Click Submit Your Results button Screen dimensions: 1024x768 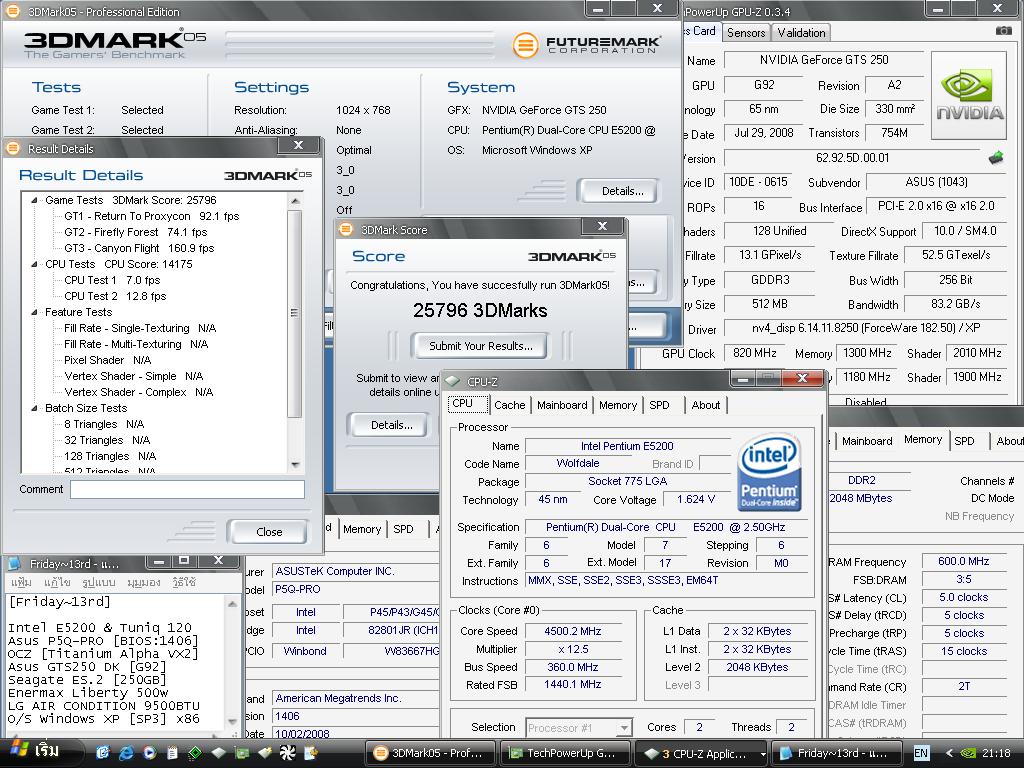pyautogui.click(x=480, y=346)
